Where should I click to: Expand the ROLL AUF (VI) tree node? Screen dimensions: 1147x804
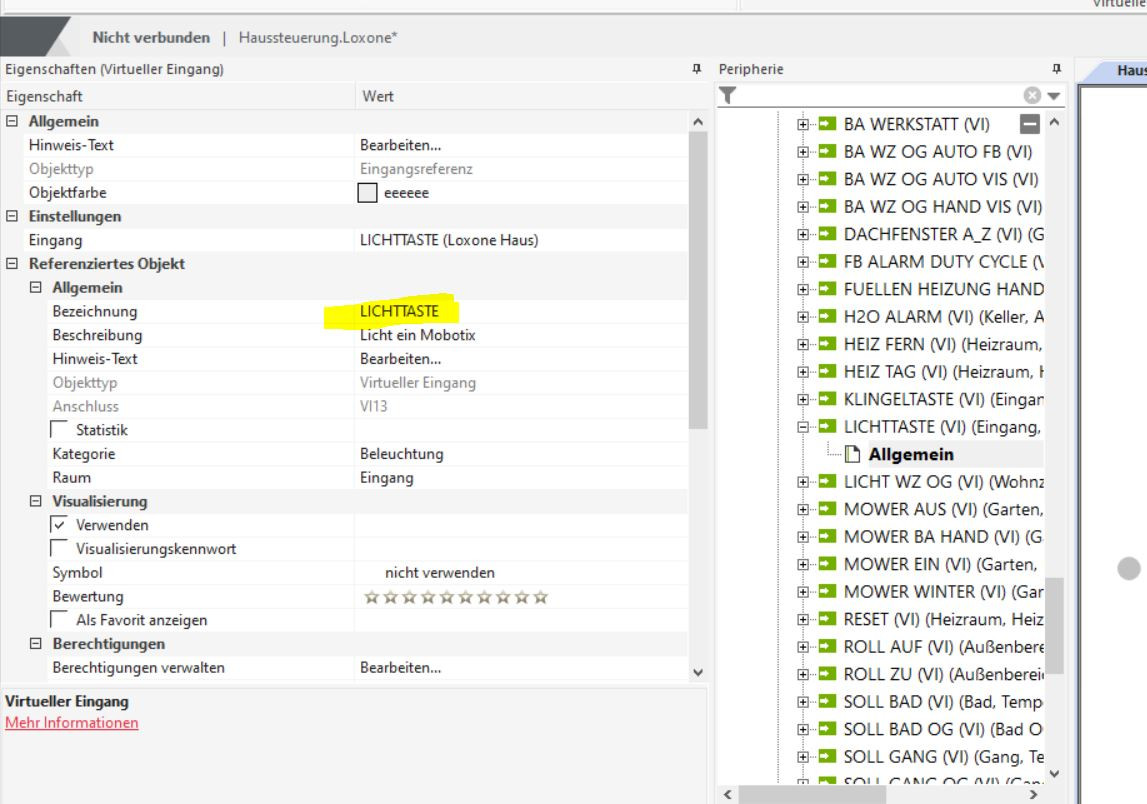803,646
